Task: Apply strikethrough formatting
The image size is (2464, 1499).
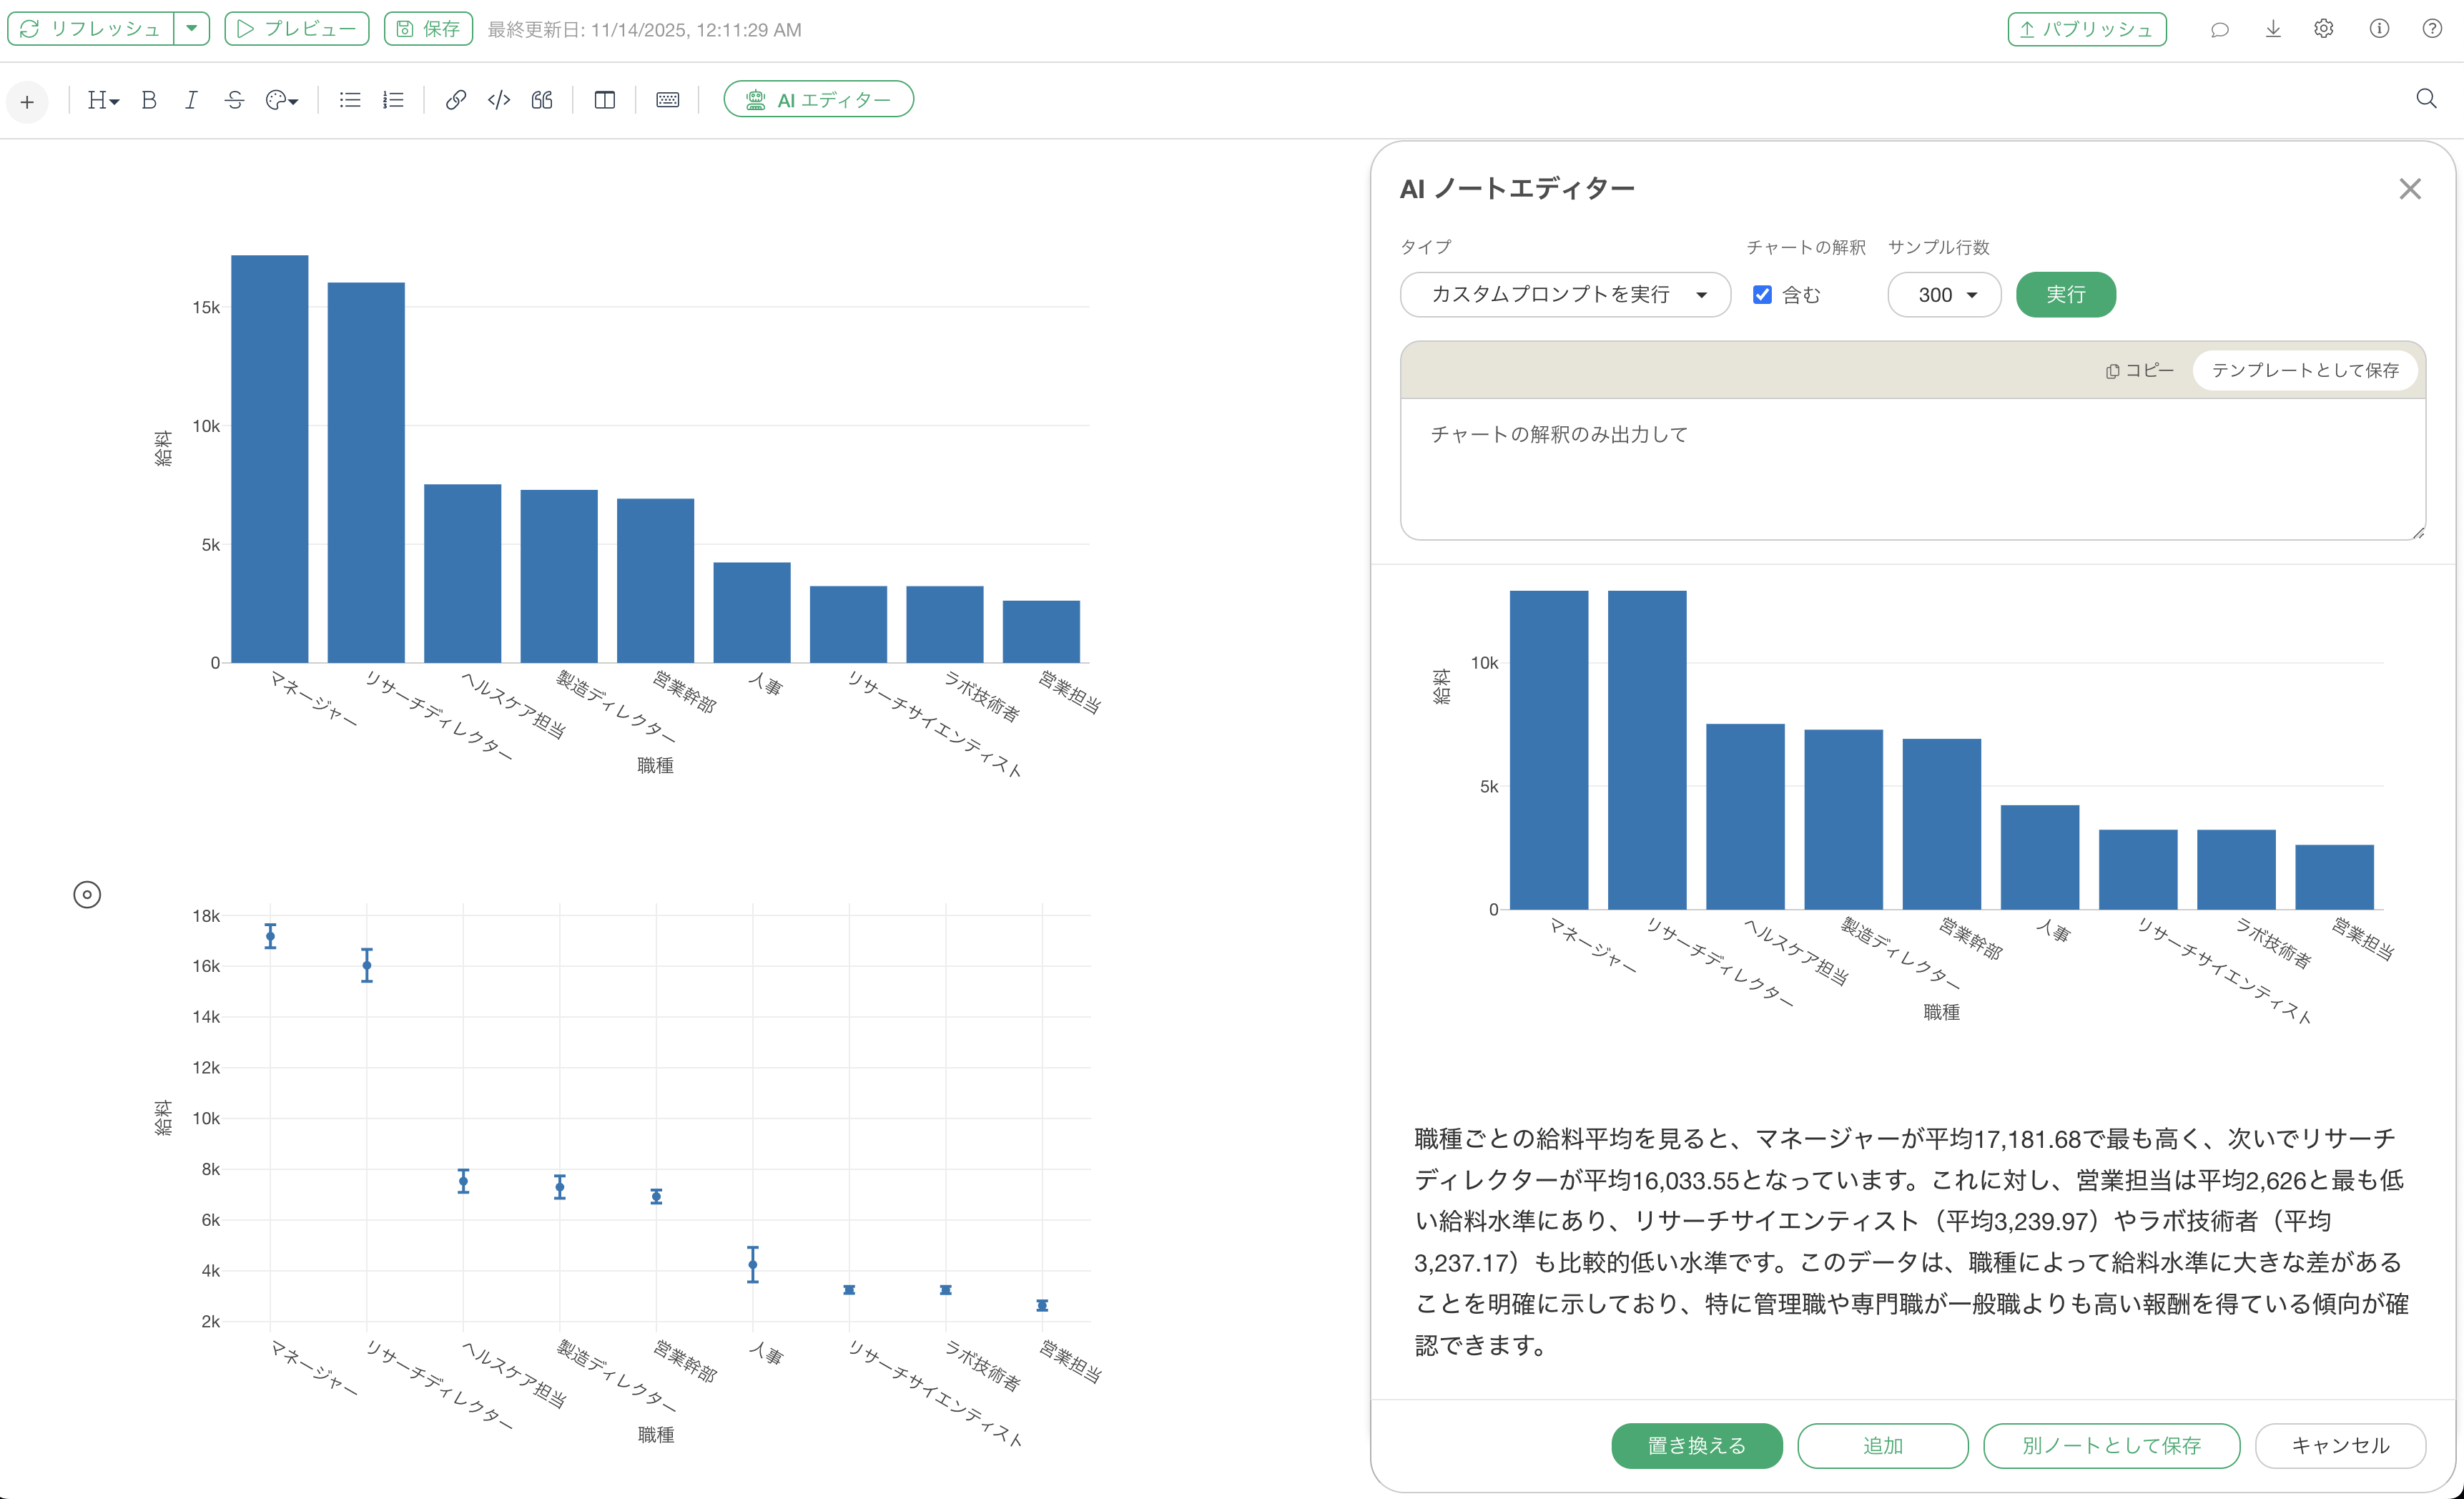Action: pyautogui.click(x=234, y=100)
